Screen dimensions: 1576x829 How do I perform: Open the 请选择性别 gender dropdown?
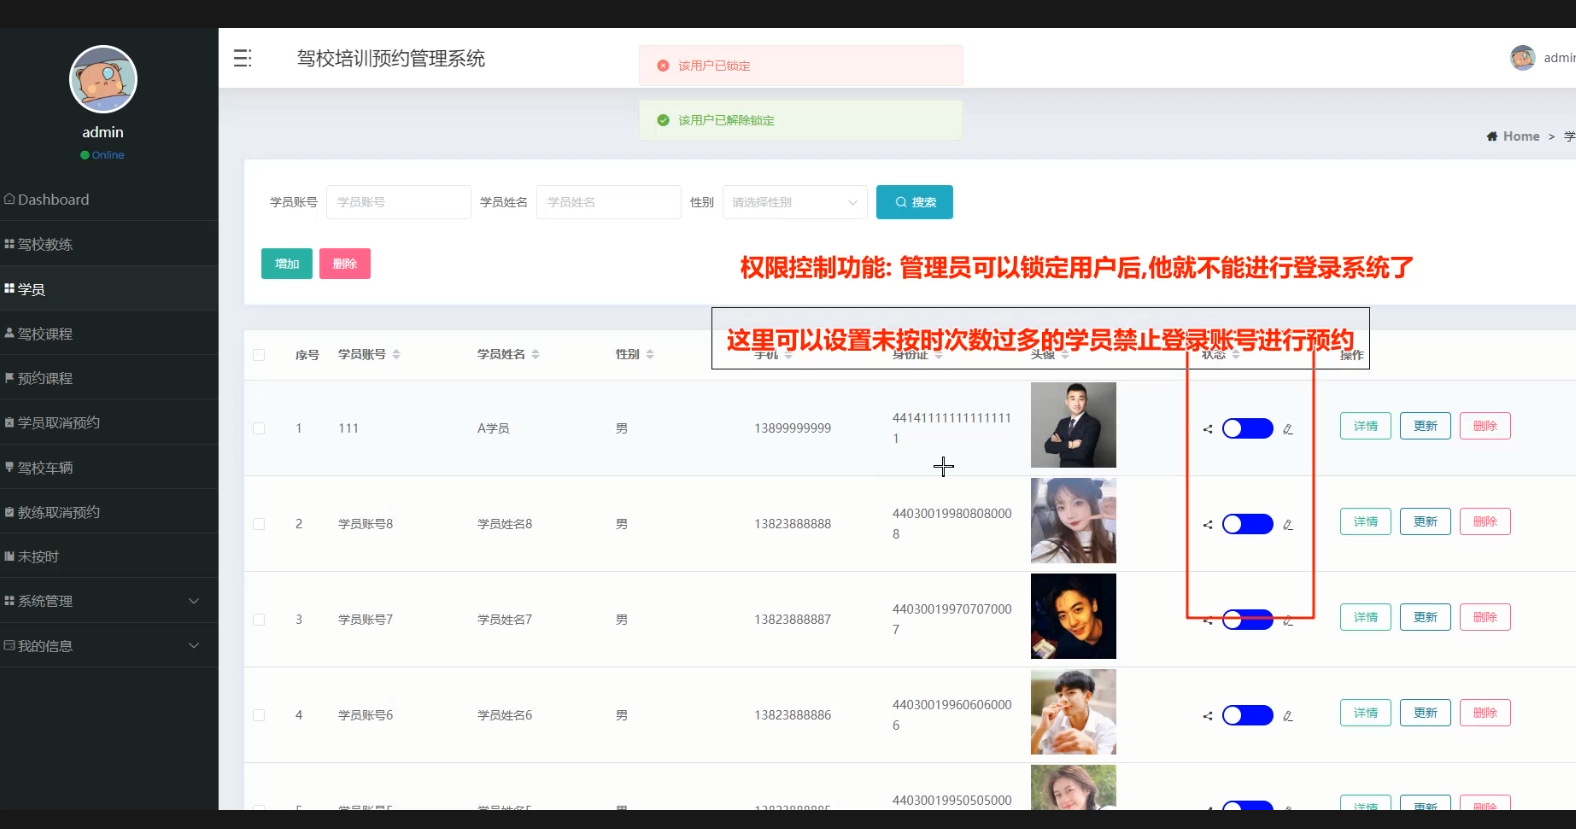pyautogui.click(x=795, y=202)
